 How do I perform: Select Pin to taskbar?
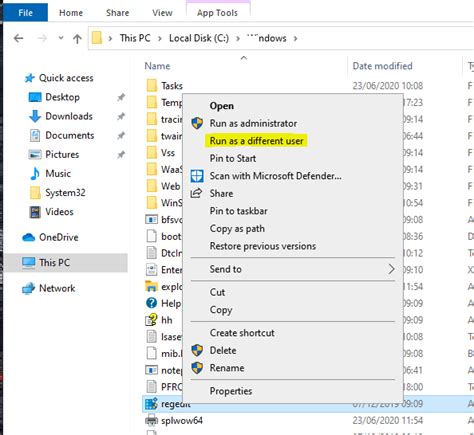[239, 211]
